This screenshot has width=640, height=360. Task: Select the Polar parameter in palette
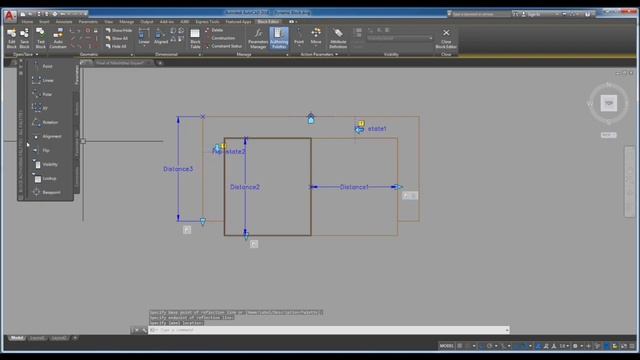(42, 94)
